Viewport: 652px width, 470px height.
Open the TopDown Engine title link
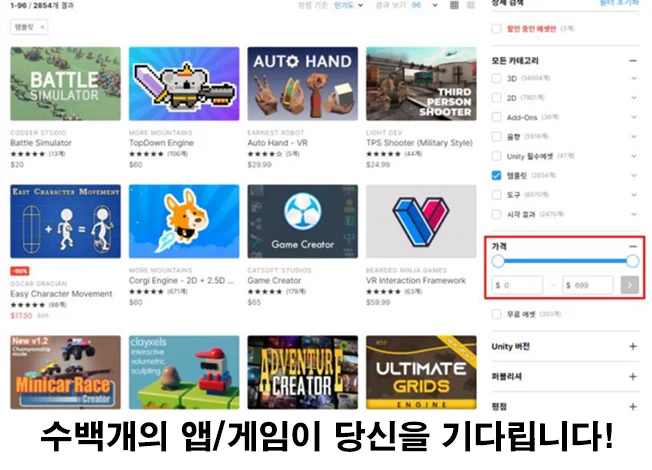[161, 143]
